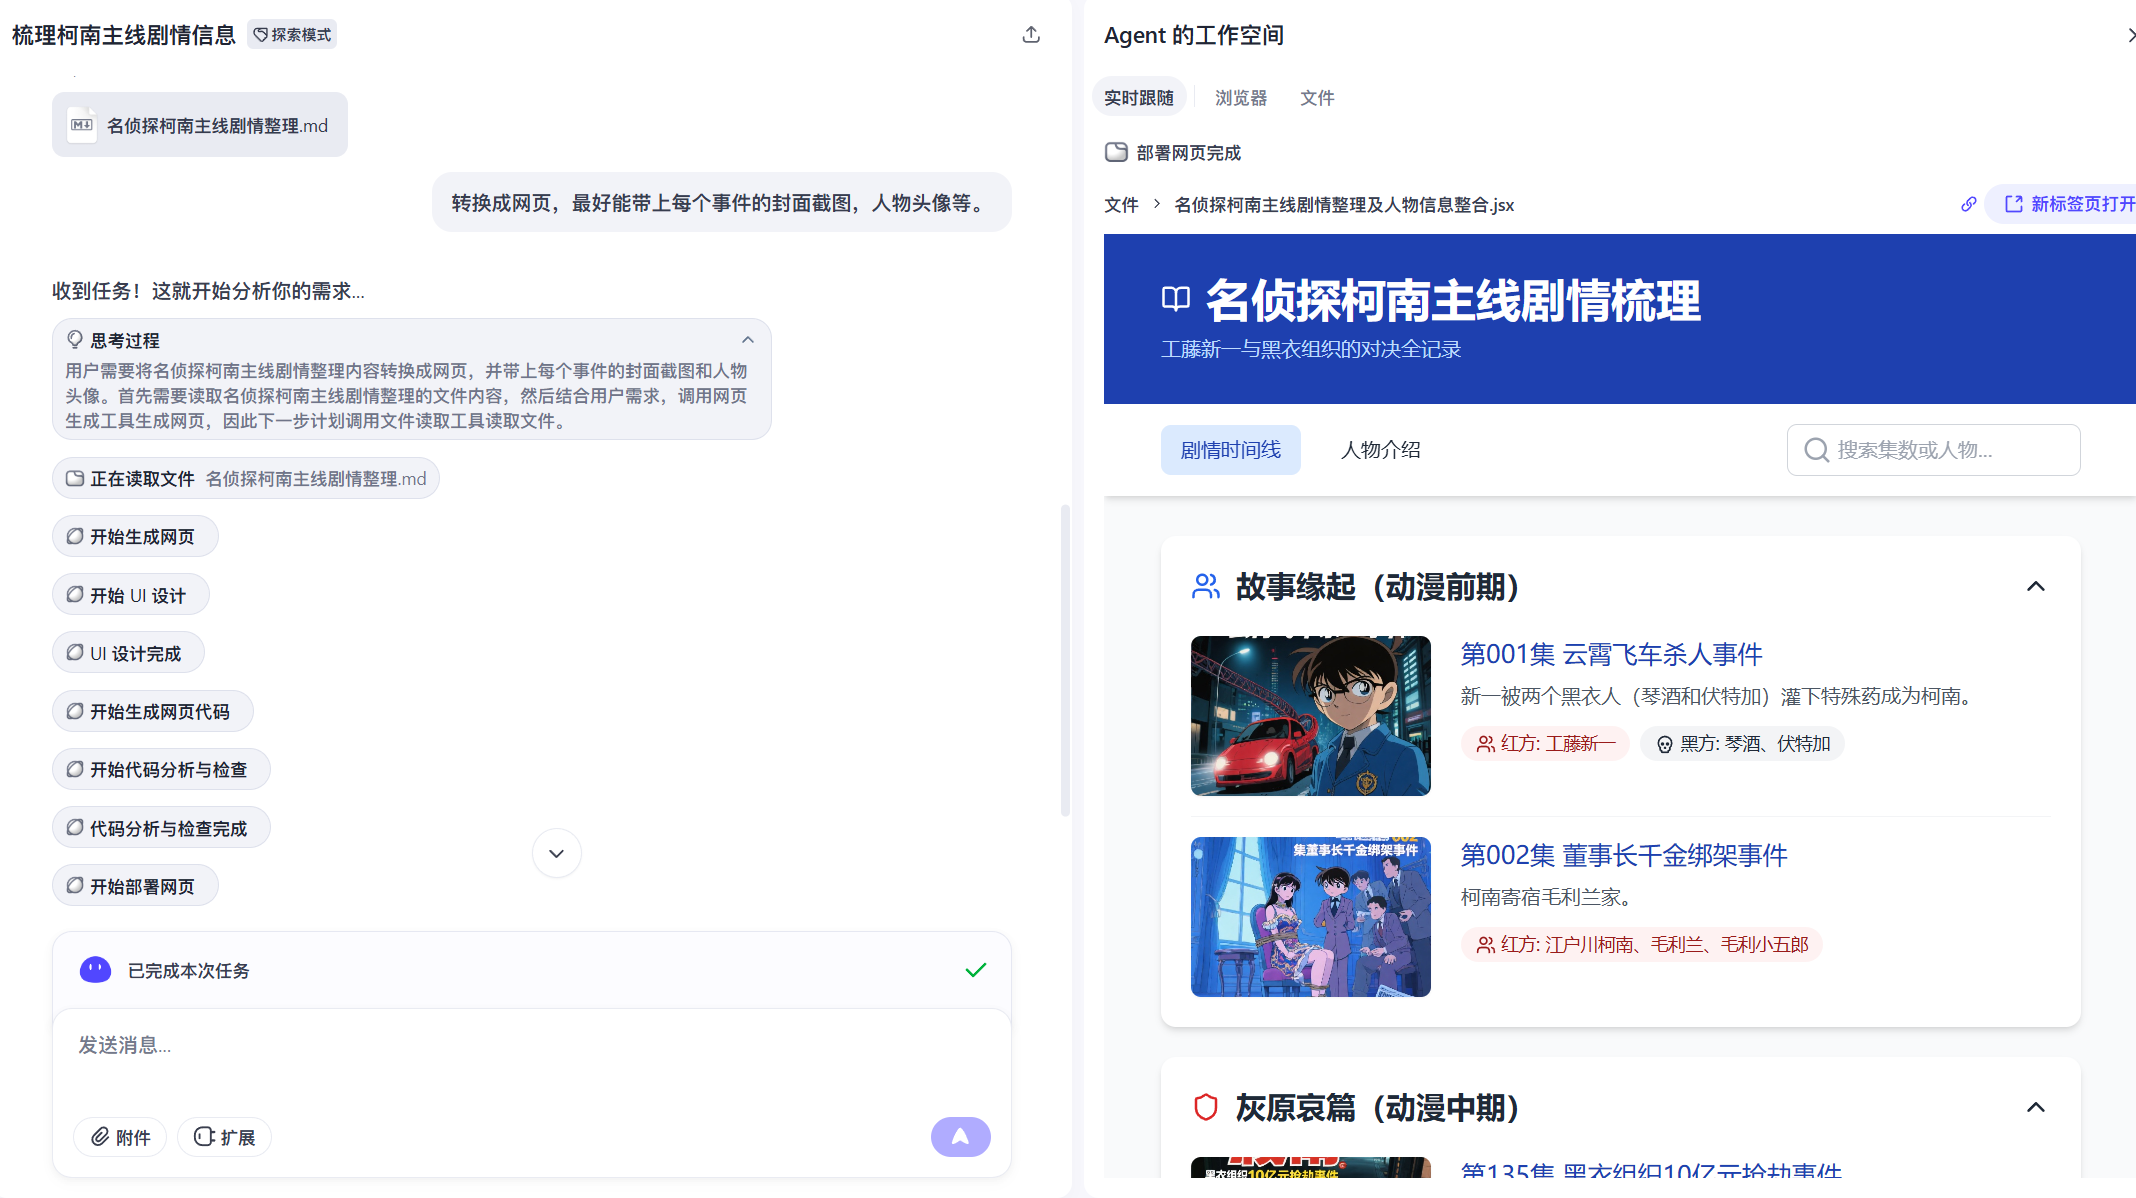Open link 第002集 董事长千金绑架事件
This screenshot has width=2136, height=1198.
(1624, 855)
